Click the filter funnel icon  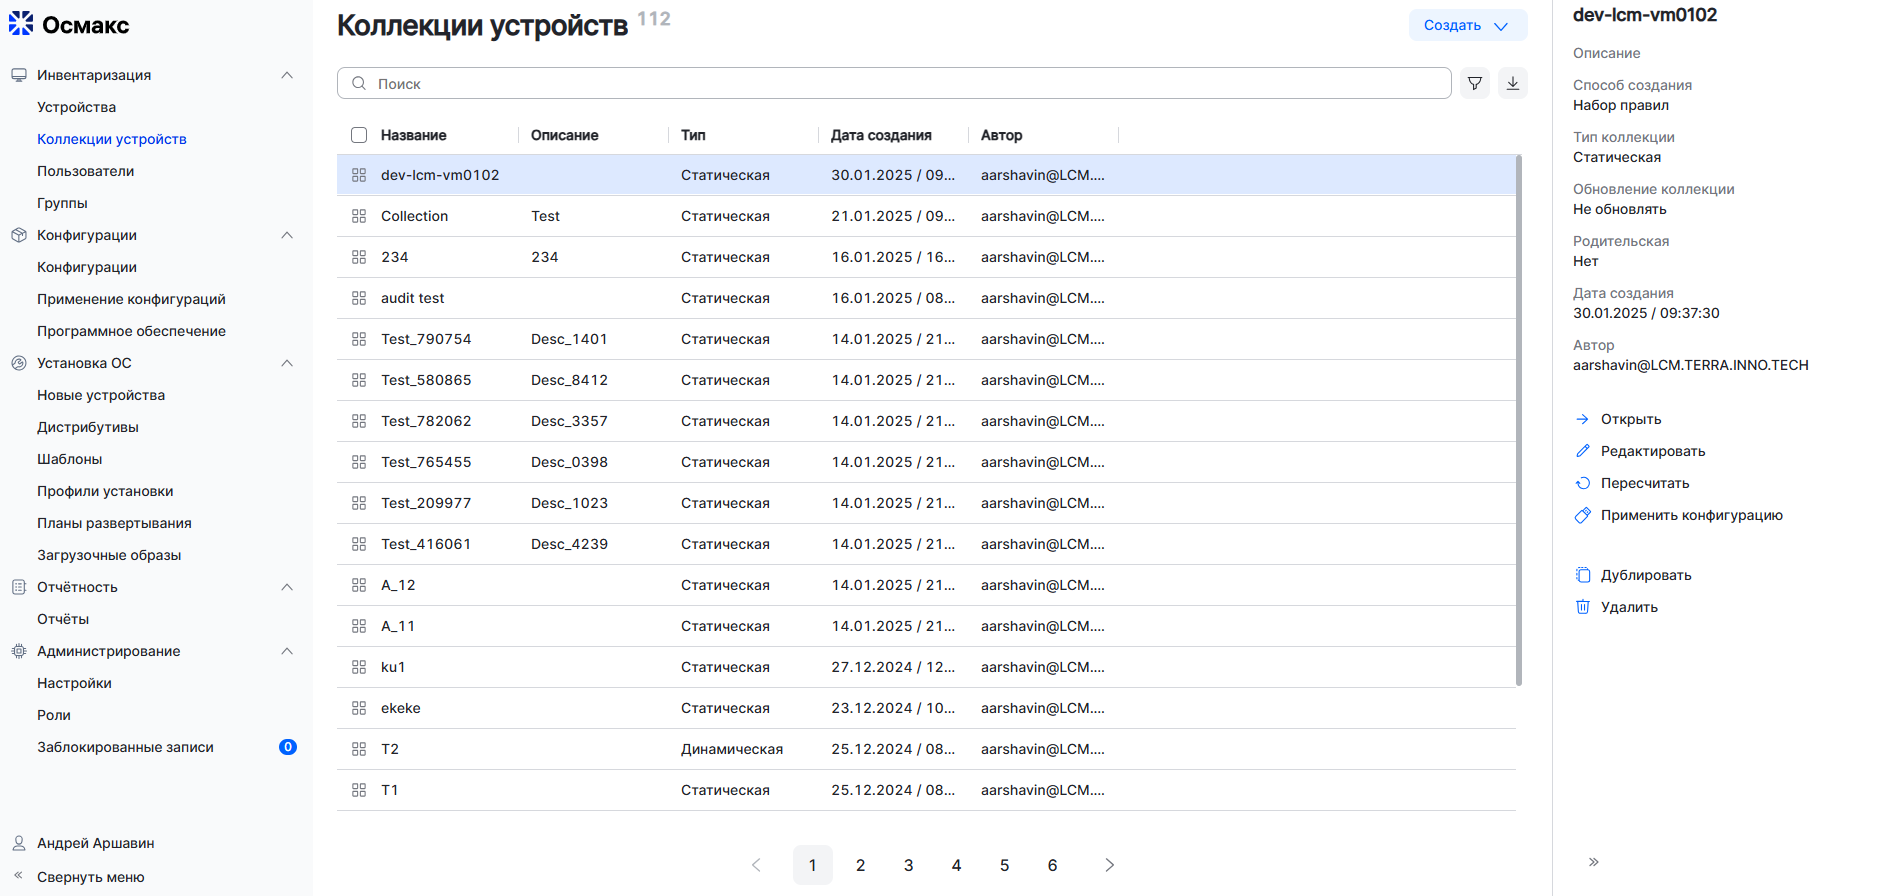click(x=1475, y=84)
